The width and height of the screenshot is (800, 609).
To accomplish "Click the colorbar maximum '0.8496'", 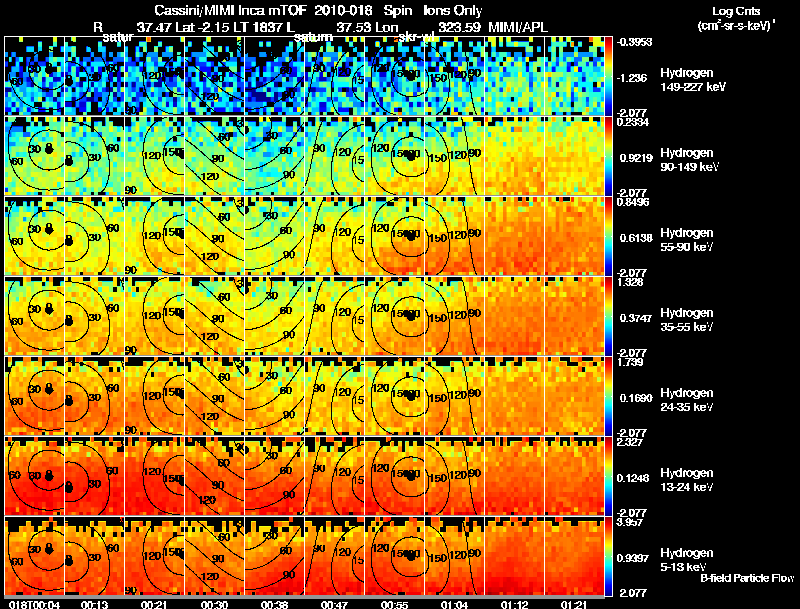I will coord(633,202).
